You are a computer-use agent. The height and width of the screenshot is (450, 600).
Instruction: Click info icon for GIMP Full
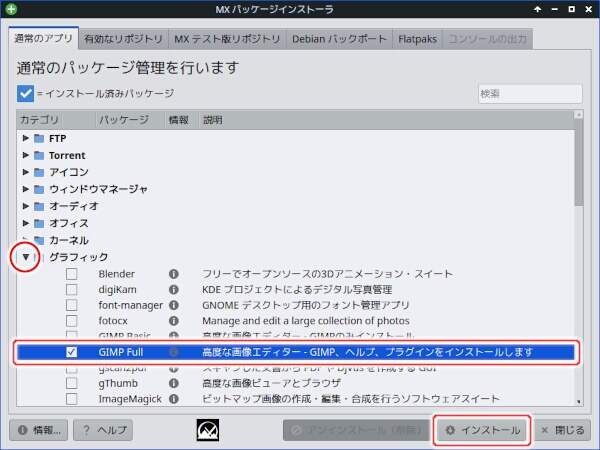pos(173,352)
